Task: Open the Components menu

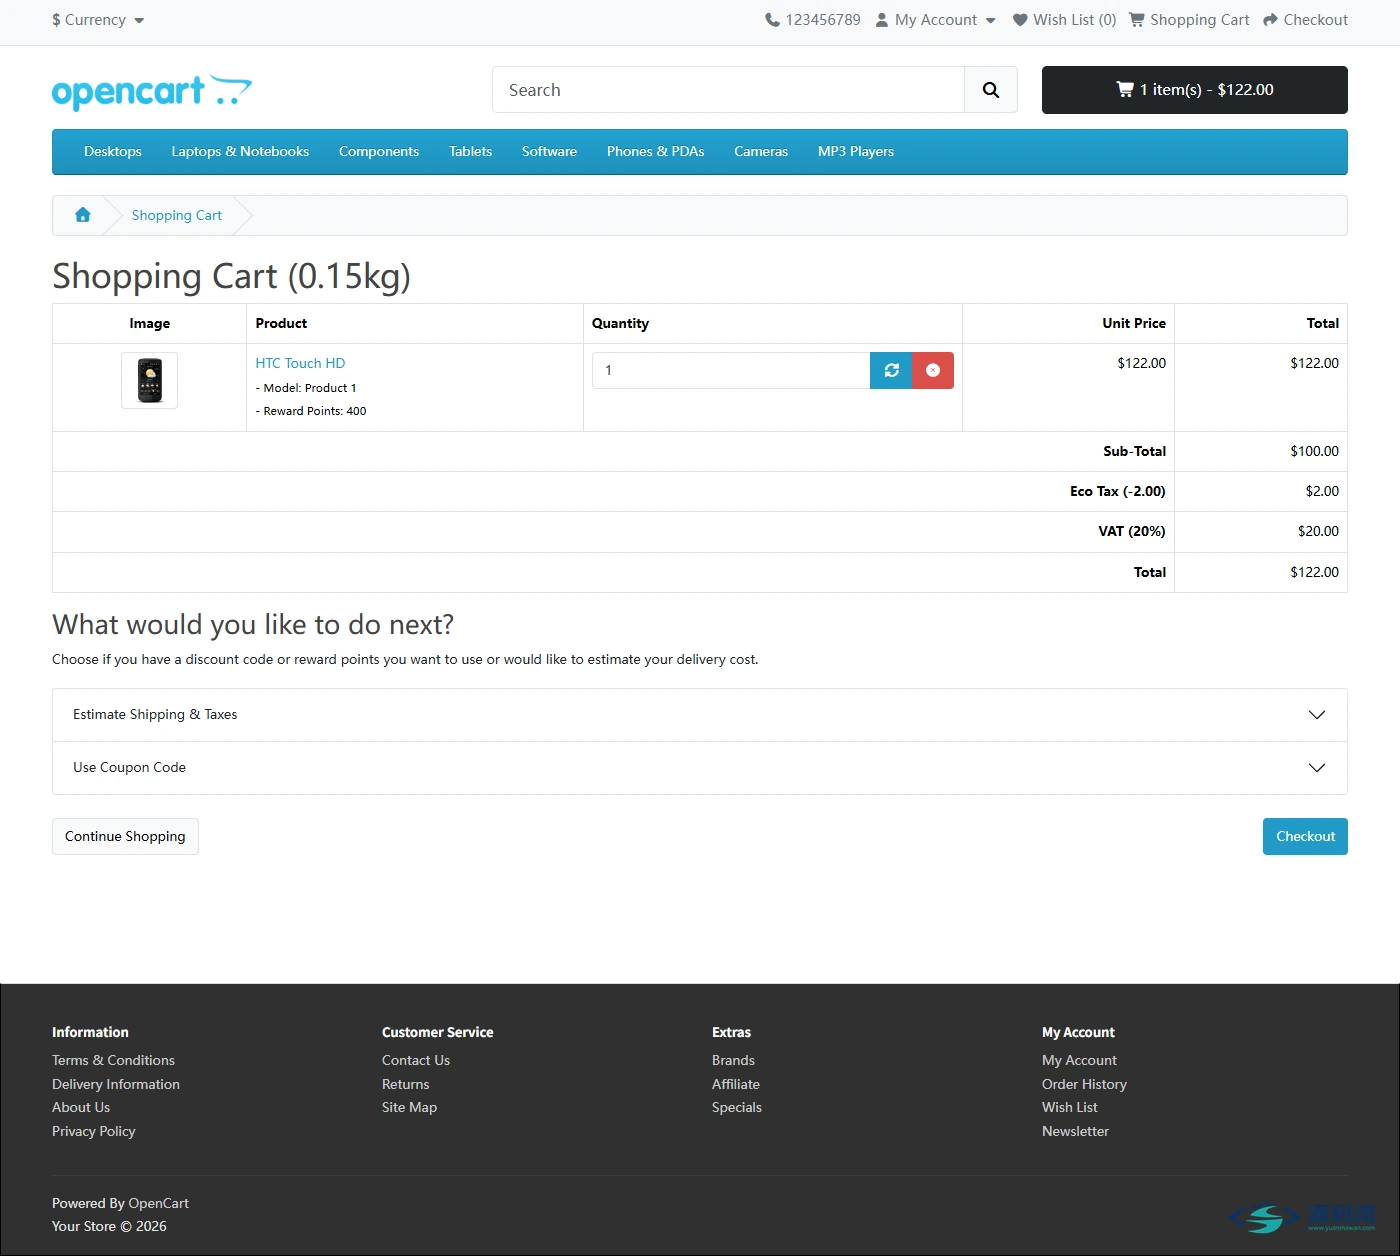Action: (379, 152)
